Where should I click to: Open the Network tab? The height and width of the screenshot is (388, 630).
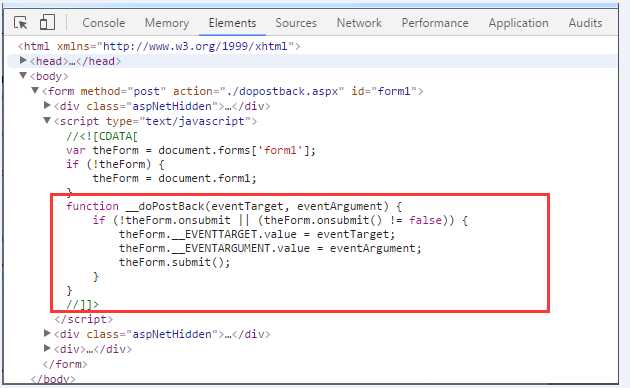pyautogui.click(x=359, y=23)
